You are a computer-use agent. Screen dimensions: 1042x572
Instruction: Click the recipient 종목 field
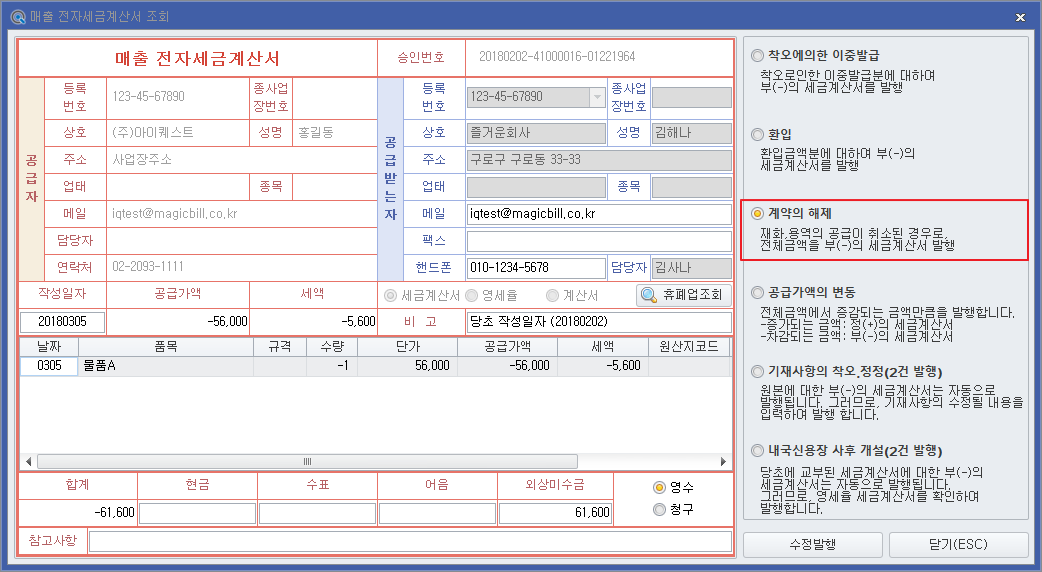[x=692, y=187]
